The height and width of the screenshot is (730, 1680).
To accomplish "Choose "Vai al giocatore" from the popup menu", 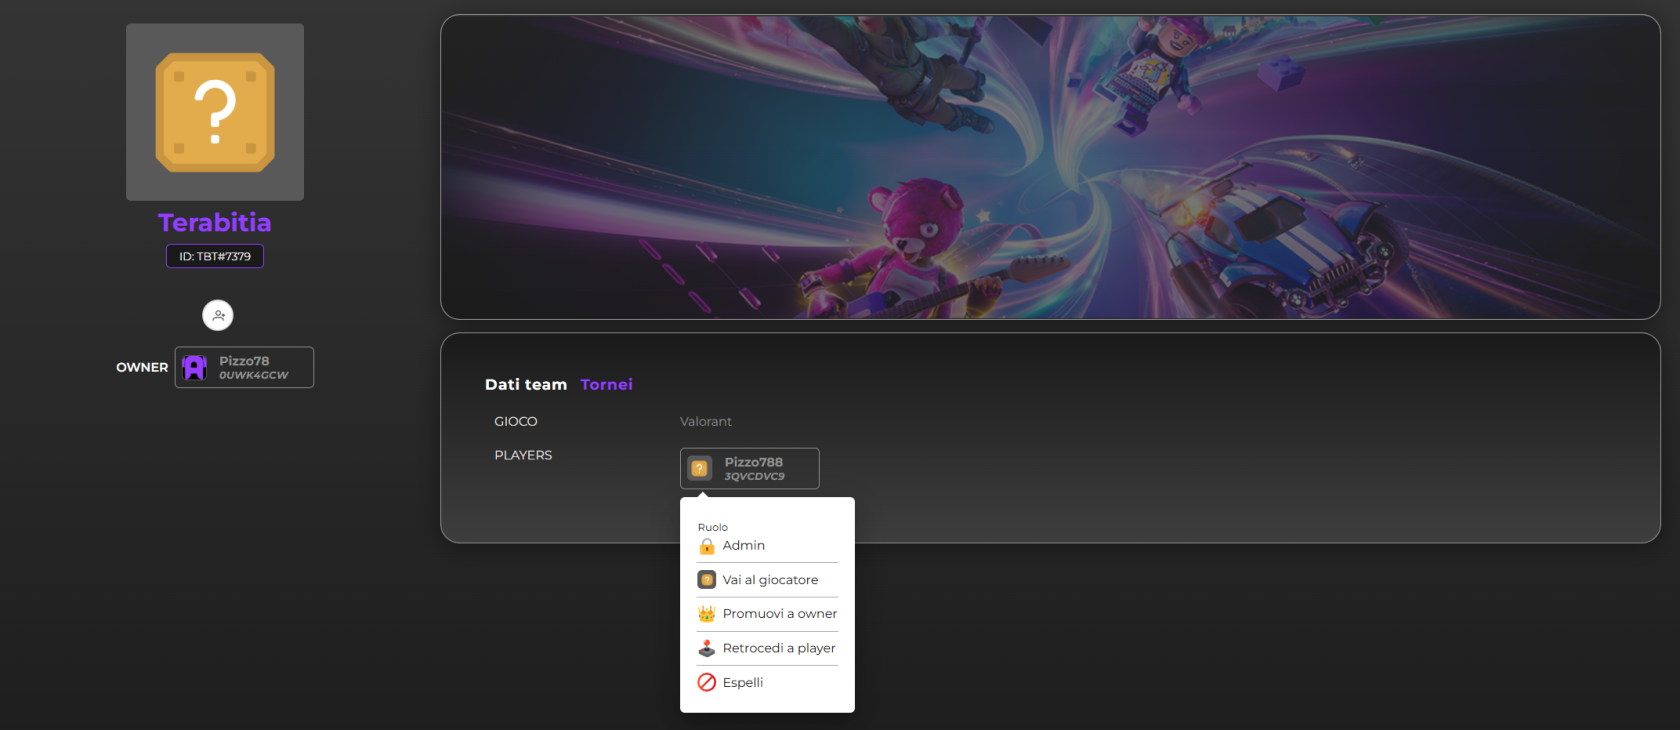I will 770,580.
